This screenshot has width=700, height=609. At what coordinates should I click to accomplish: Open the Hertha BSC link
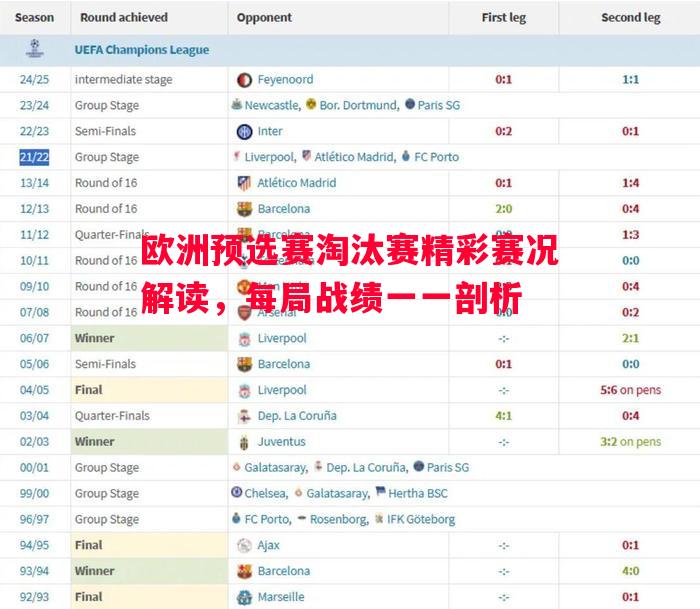(x=418, y=493)
